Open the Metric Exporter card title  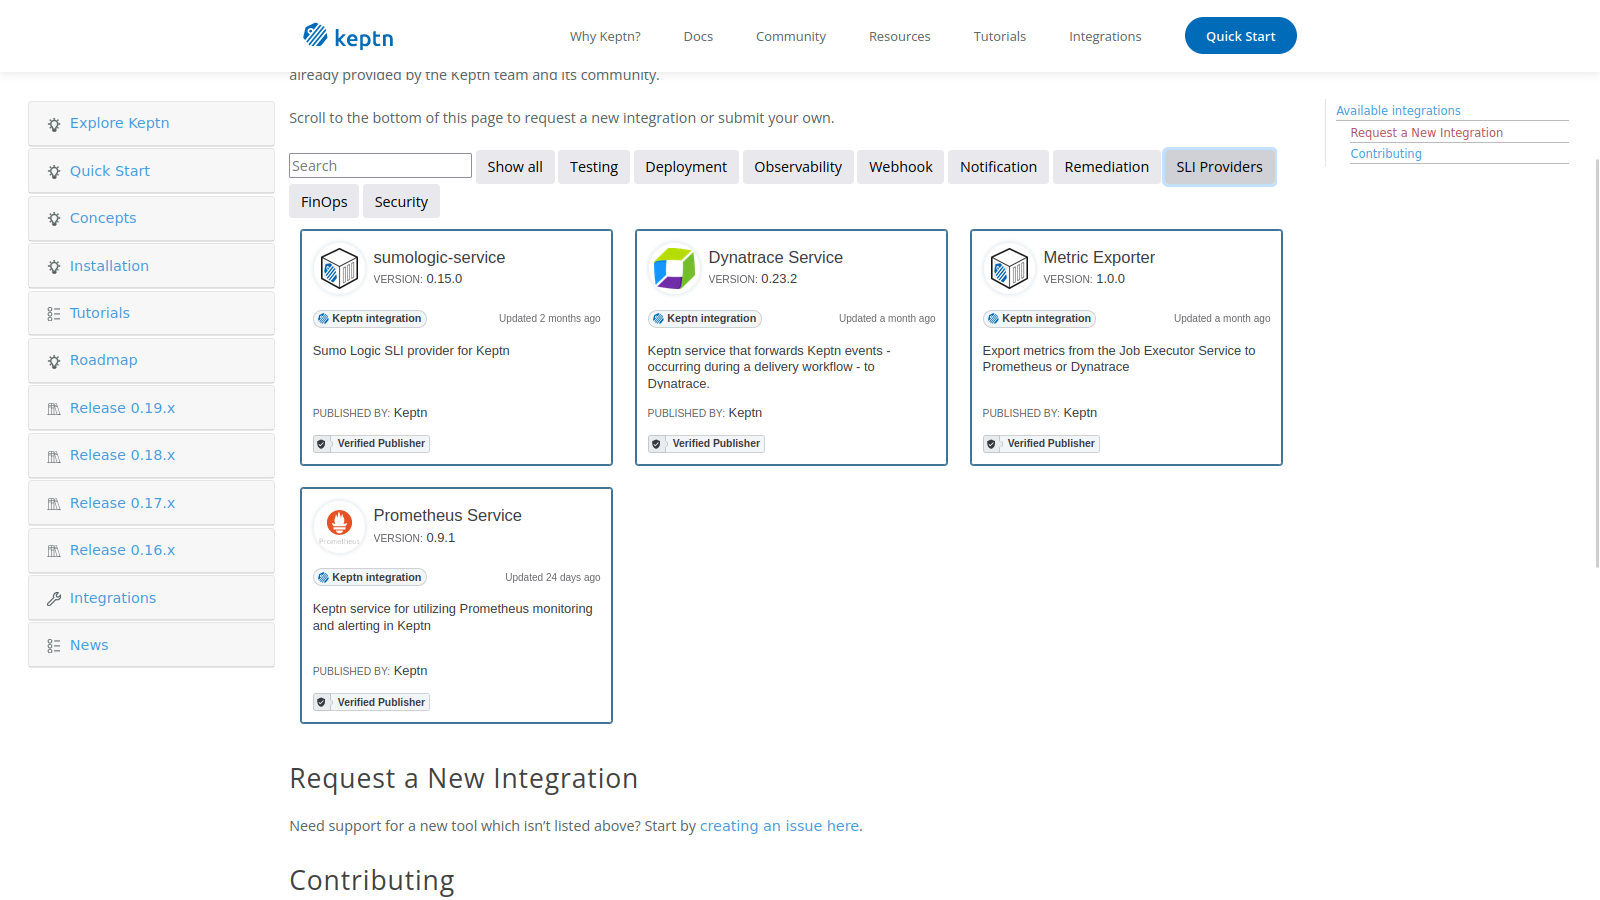coord(1099,258)
